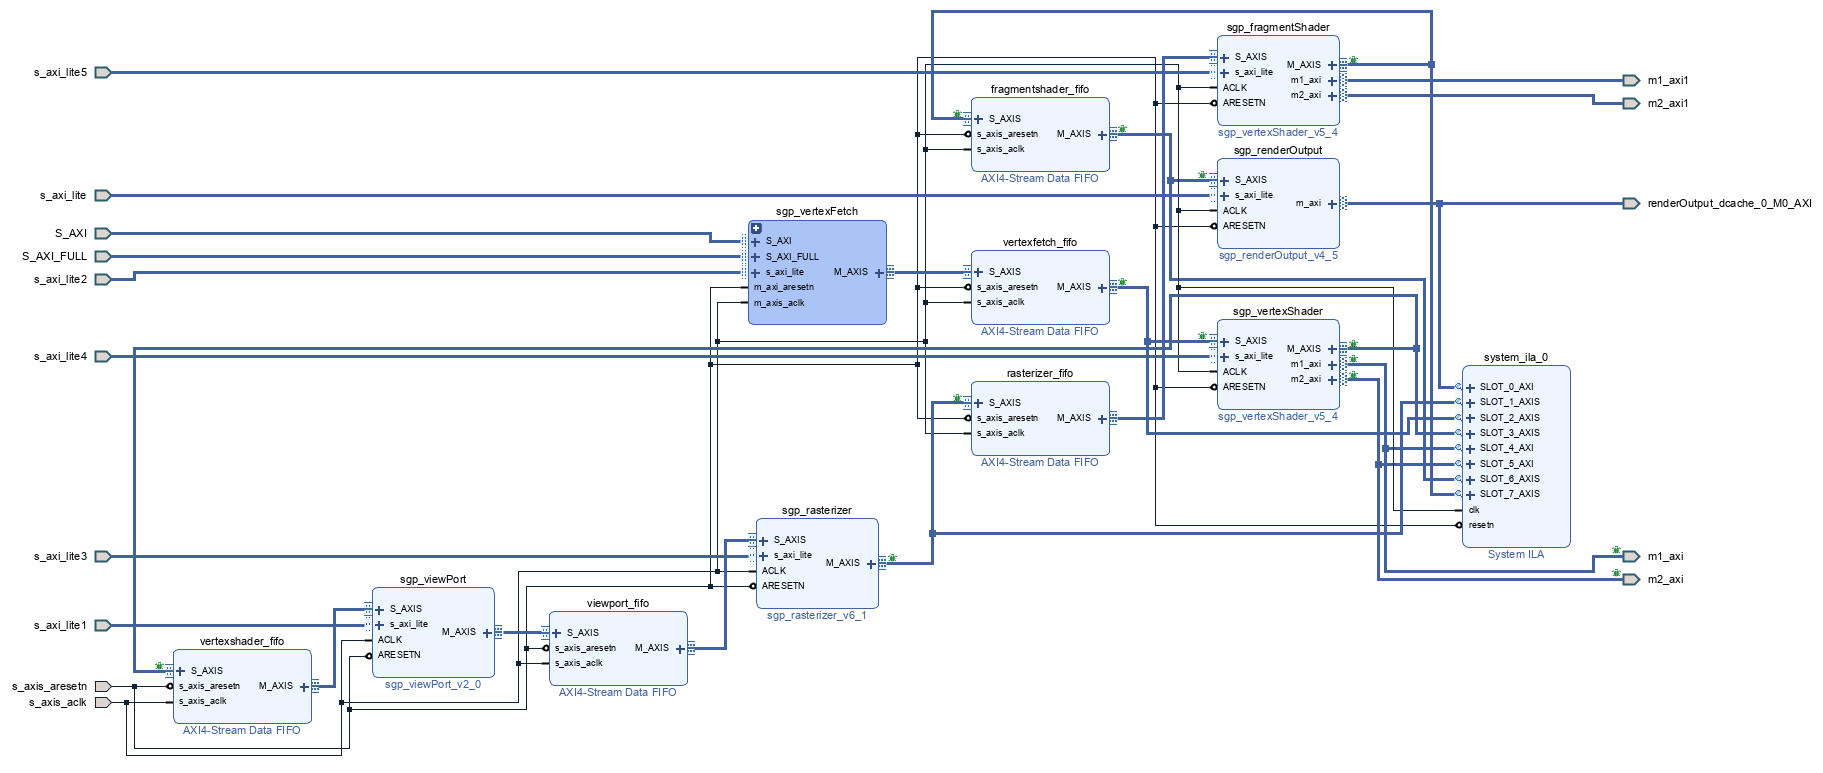Click debug icon on vertexfetch_fifo M_AXIS pin
Image resolution: width=1823 pixels, height=773 pixels.
click(1122, 282)
